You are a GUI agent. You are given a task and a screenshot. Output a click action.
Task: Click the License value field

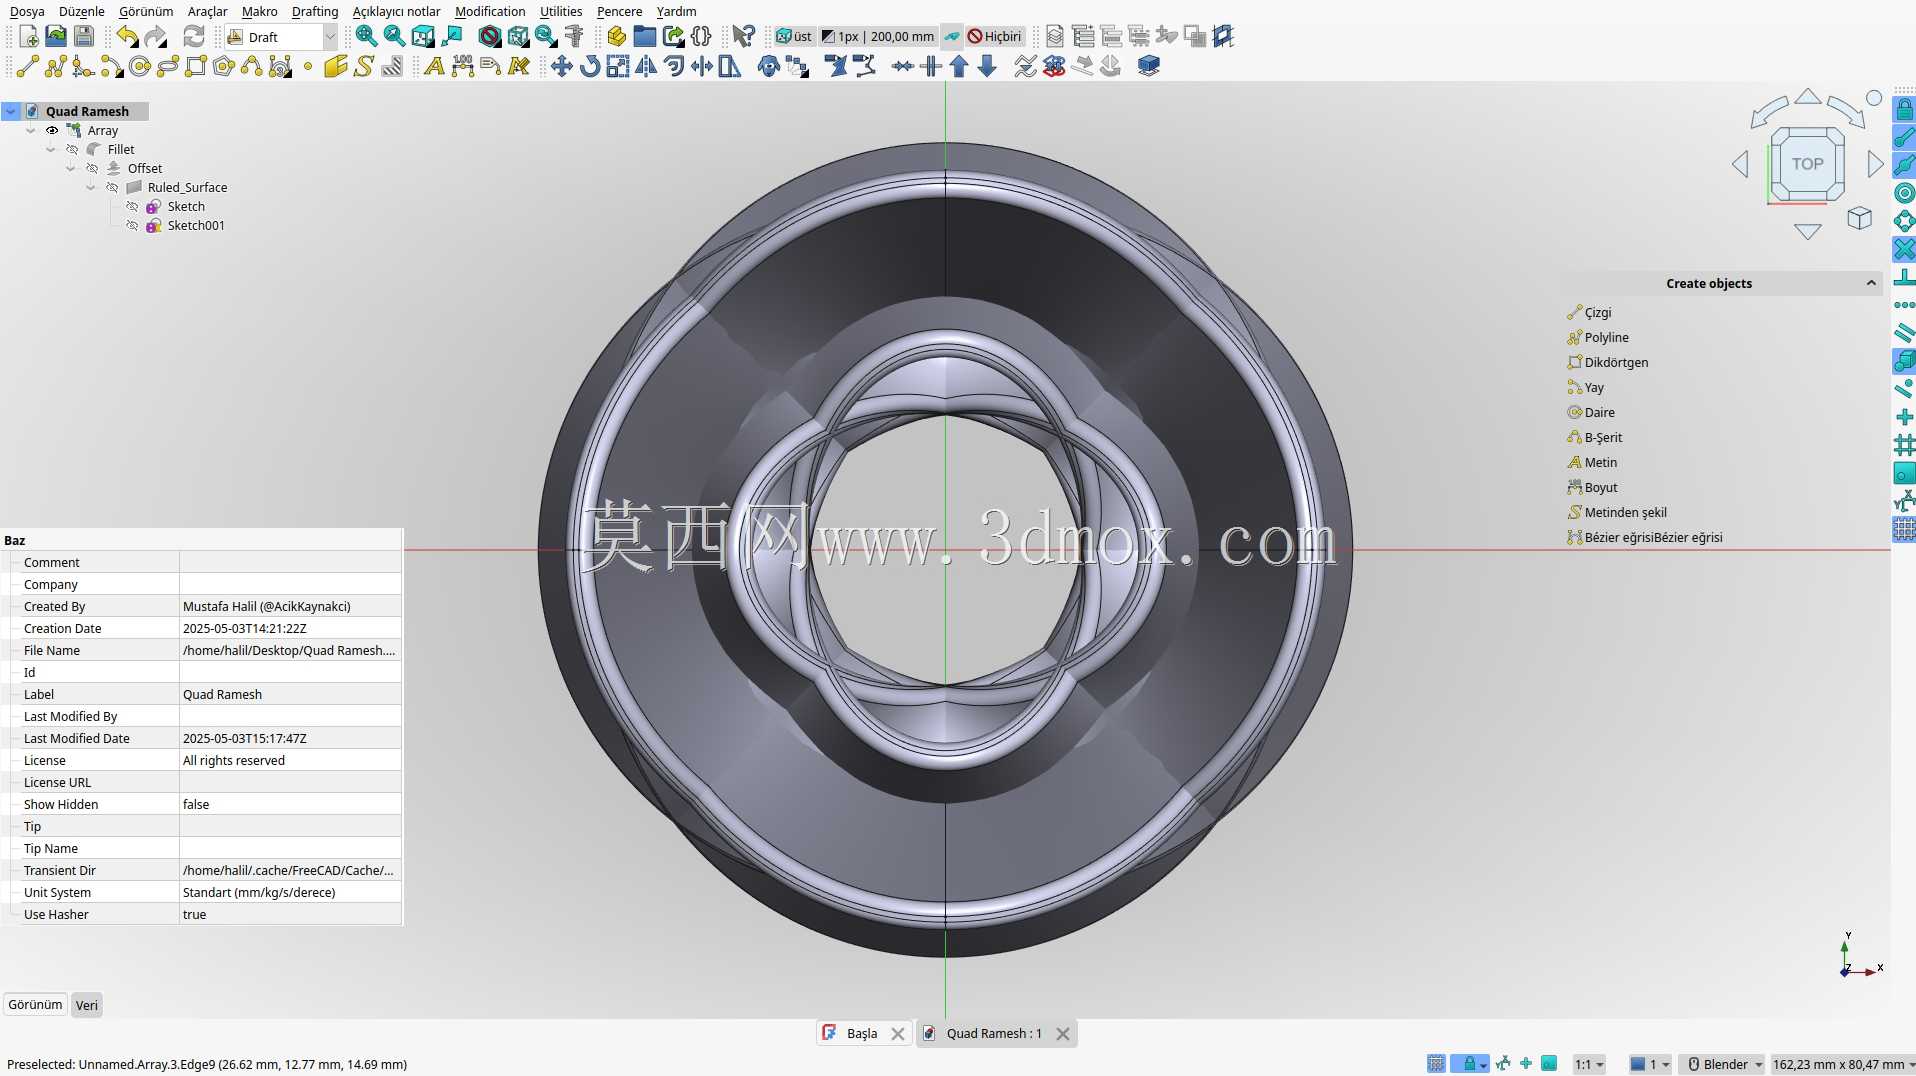point(290,760)
